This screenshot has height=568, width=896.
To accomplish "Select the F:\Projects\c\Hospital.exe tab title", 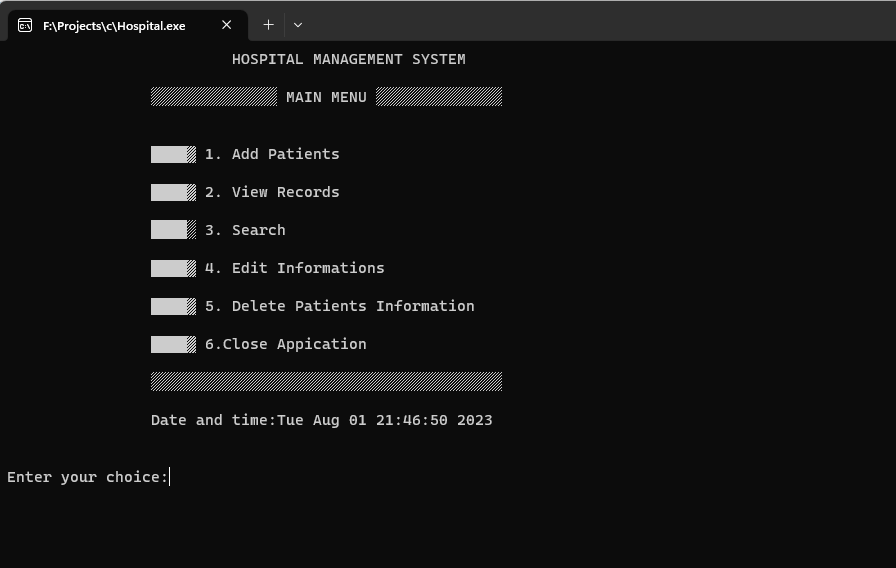I will [114, 26].
